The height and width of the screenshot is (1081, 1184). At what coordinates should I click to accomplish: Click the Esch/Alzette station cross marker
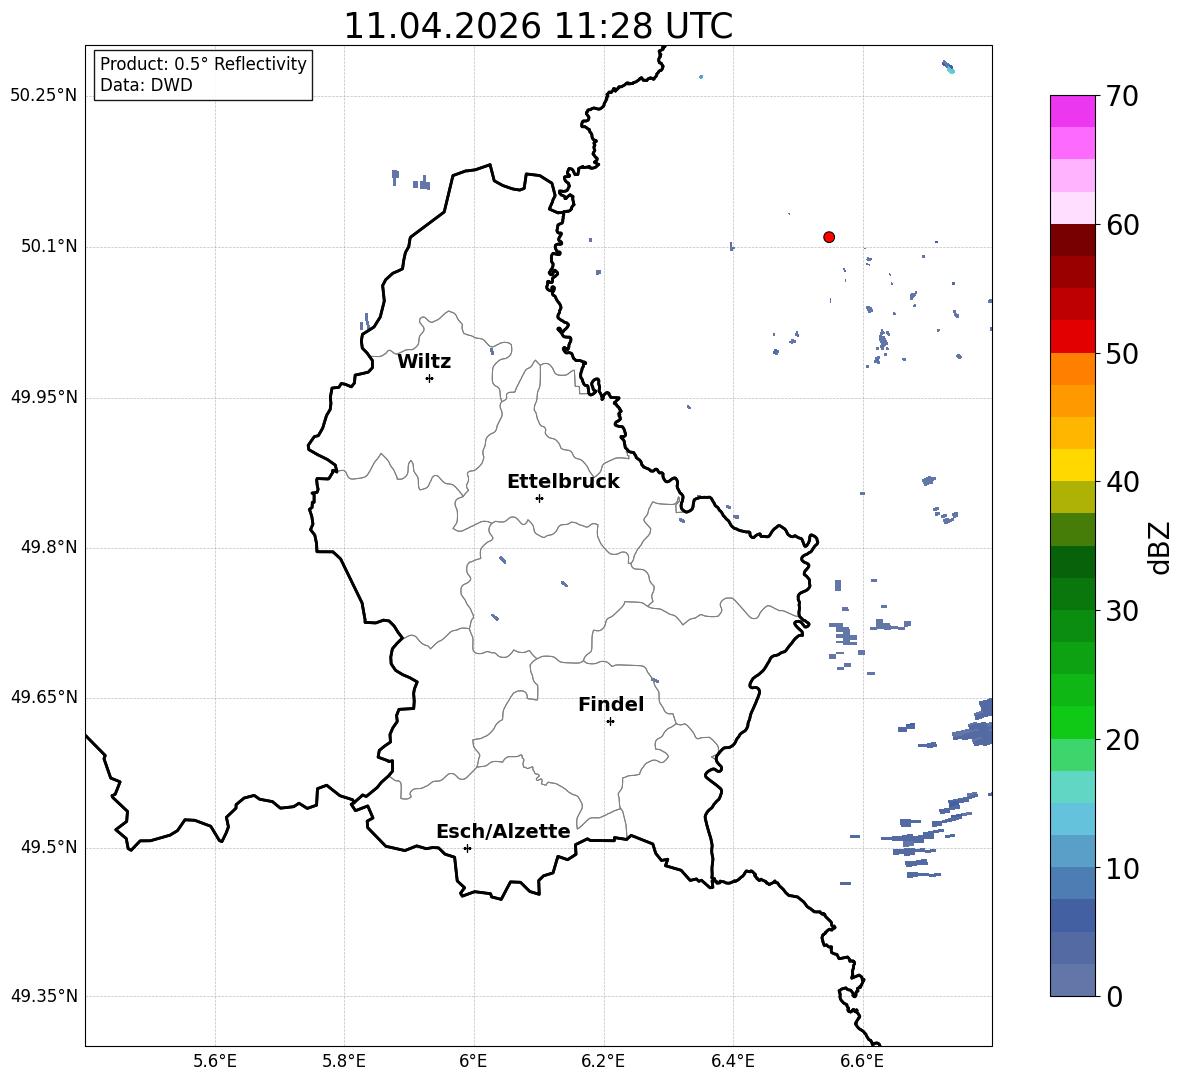(x=467, y=848)
